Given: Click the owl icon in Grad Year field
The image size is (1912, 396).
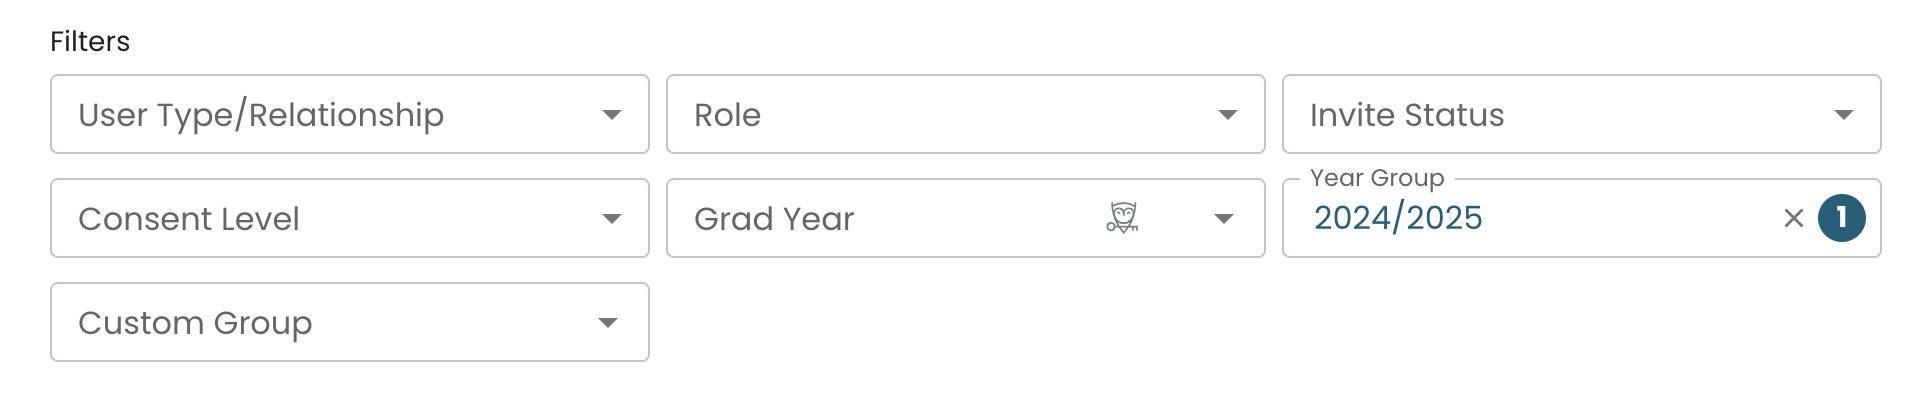Looking at the screenshot, I should click(x=1122, y=217).
